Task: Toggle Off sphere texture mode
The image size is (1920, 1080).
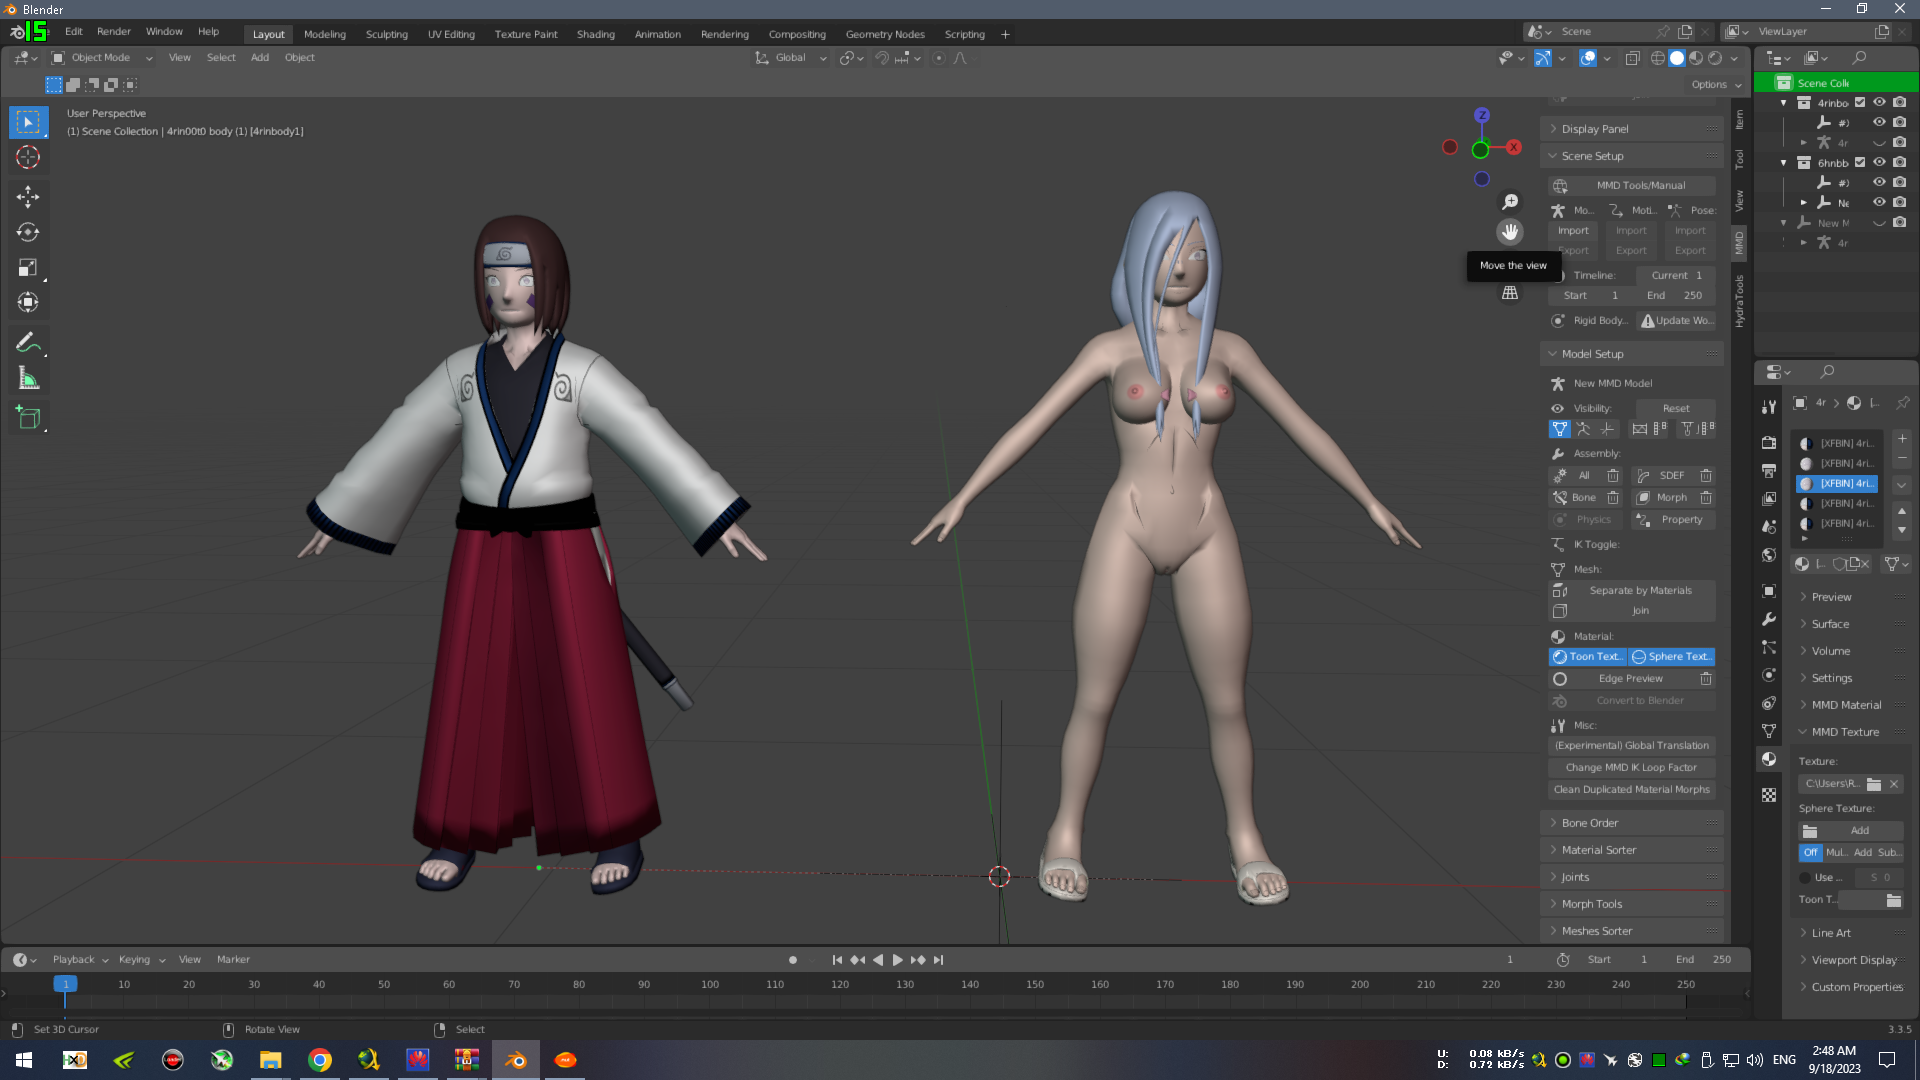Action: (1810, 853)
